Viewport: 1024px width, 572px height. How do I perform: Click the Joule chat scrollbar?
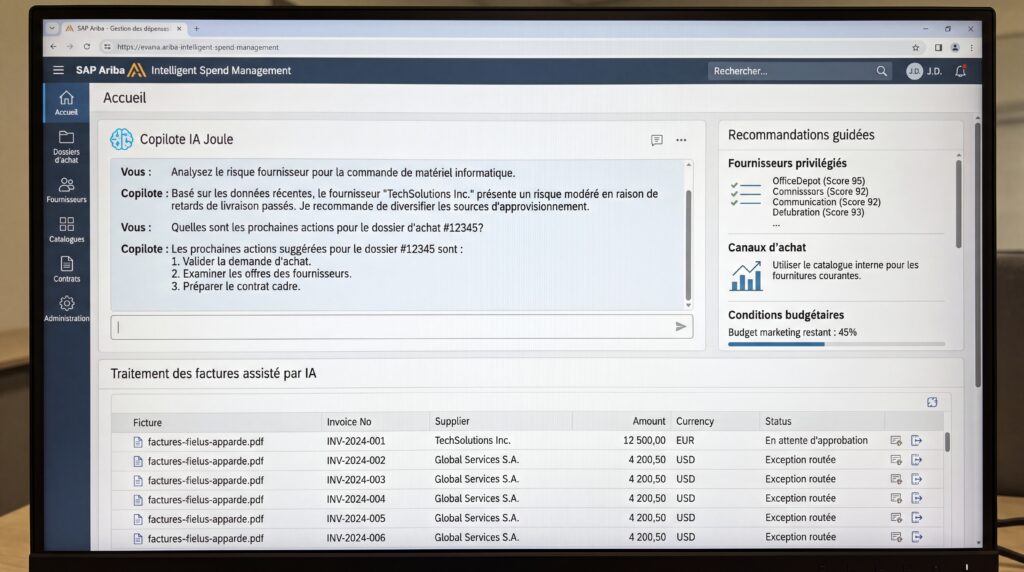688,245
